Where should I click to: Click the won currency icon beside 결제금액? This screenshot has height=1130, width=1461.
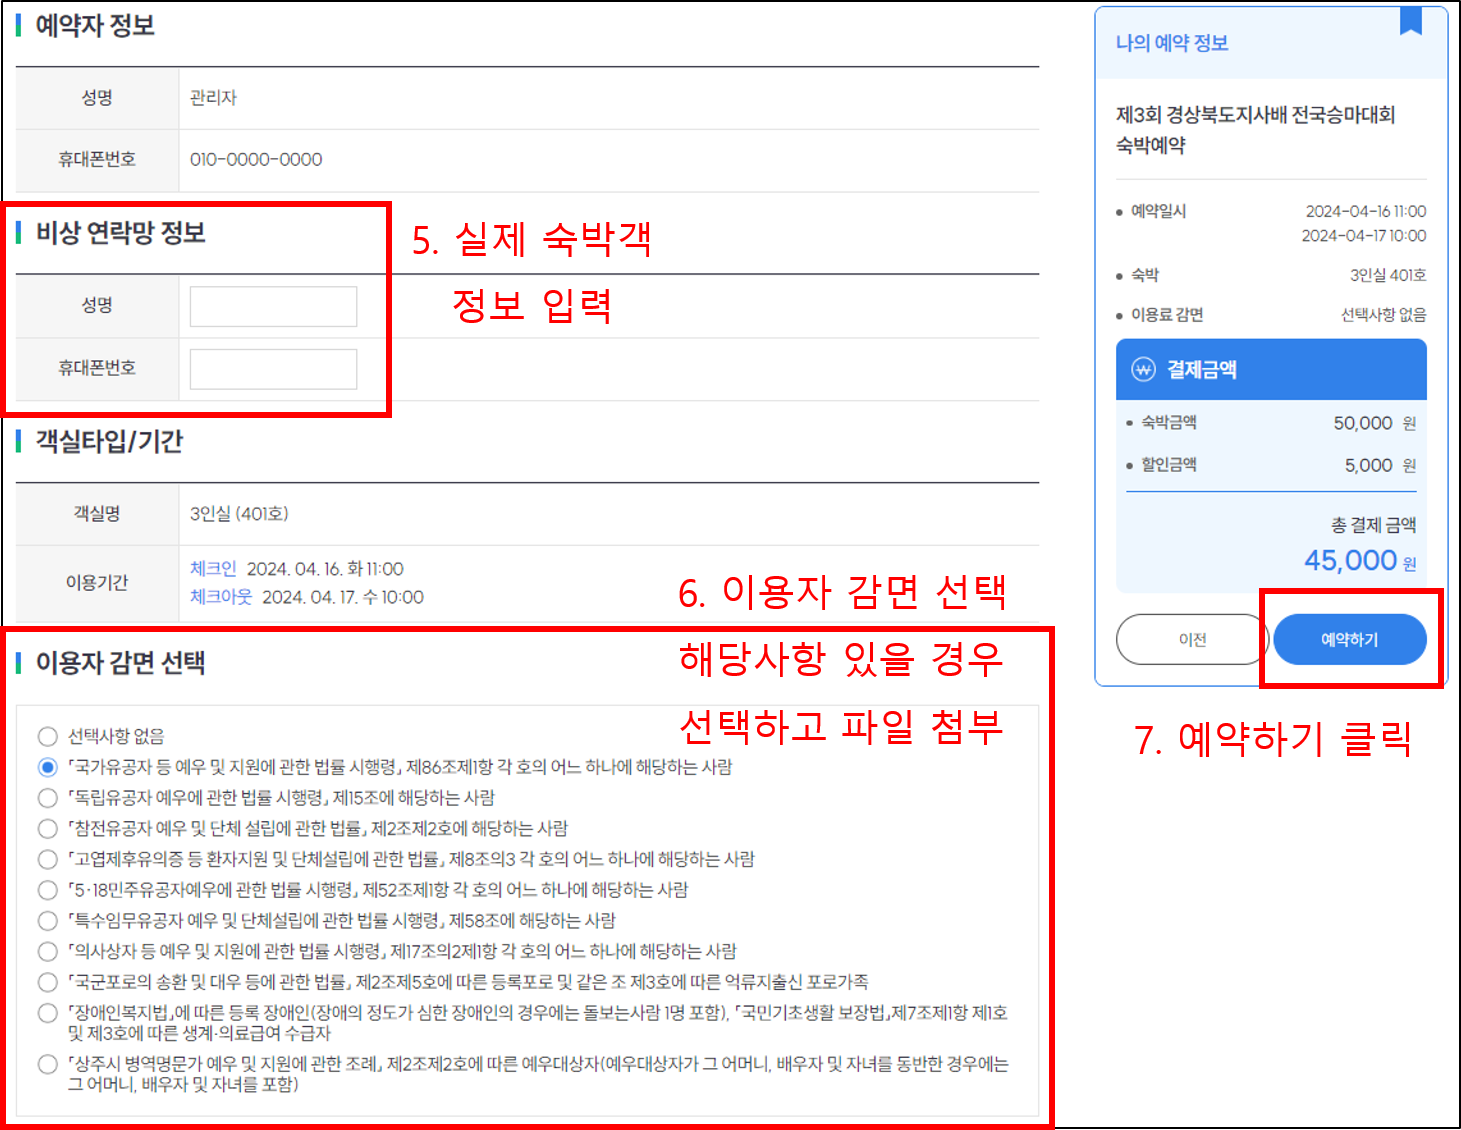pyautogui.click(x=1142, y=369)
